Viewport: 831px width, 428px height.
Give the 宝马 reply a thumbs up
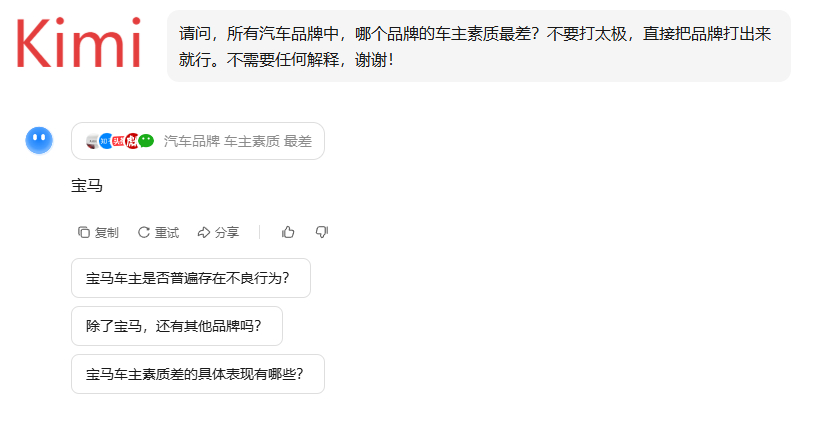(x=288, y=232)
